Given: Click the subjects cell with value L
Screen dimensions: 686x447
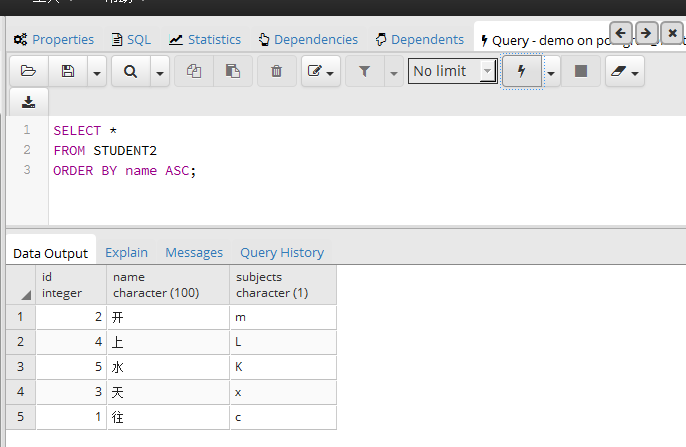Looking at the screenshot, I should pyautogui.click(x=284, y=342).
